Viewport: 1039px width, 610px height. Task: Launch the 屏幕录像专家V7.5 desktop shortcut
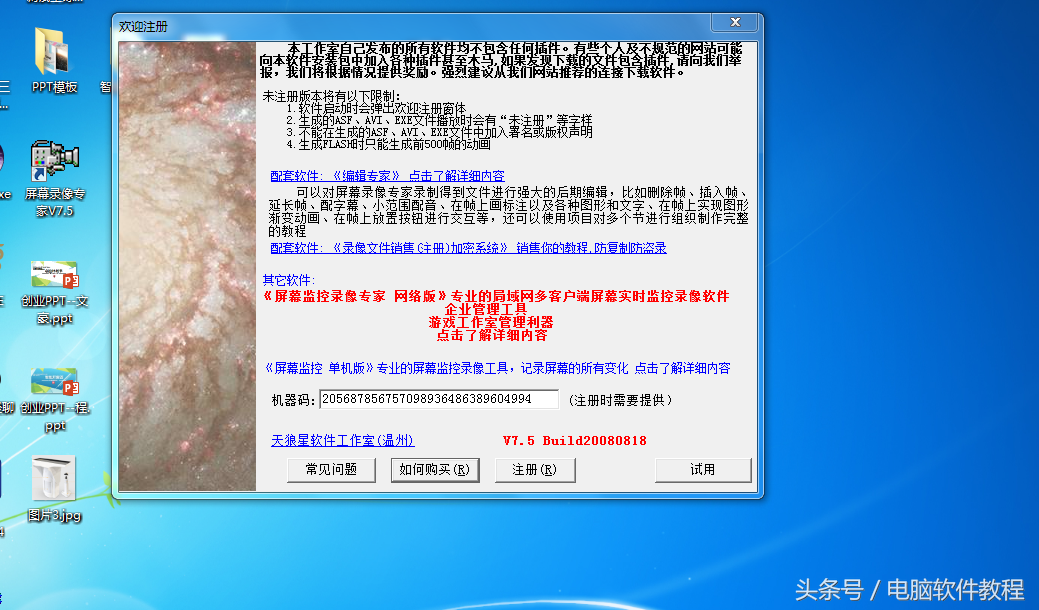click(x=54, y=178)
